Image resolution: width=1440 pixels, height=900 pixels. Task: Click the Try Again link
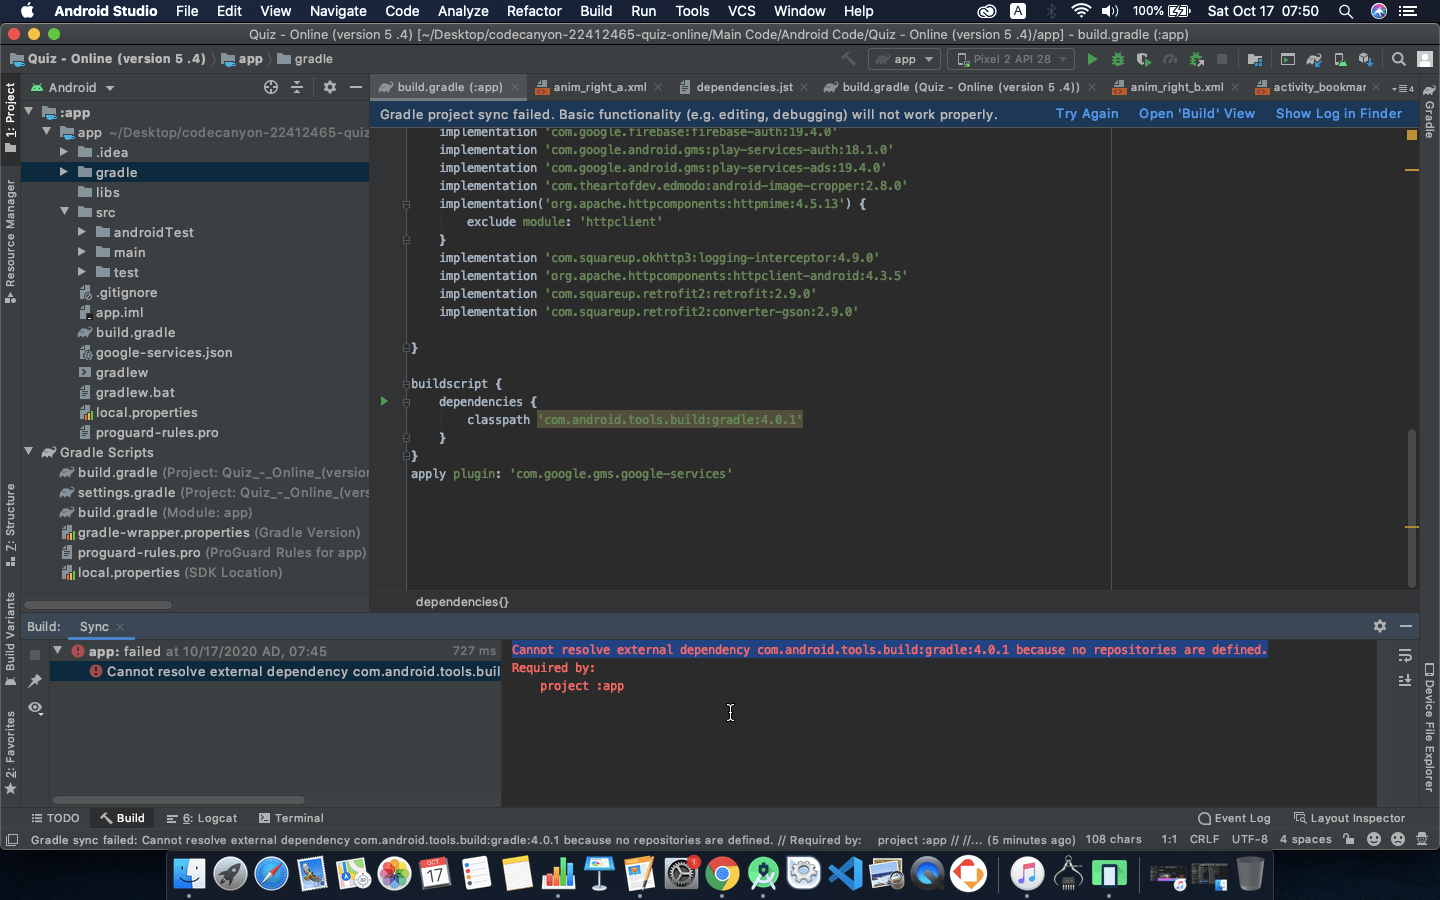click(1087, 114)
